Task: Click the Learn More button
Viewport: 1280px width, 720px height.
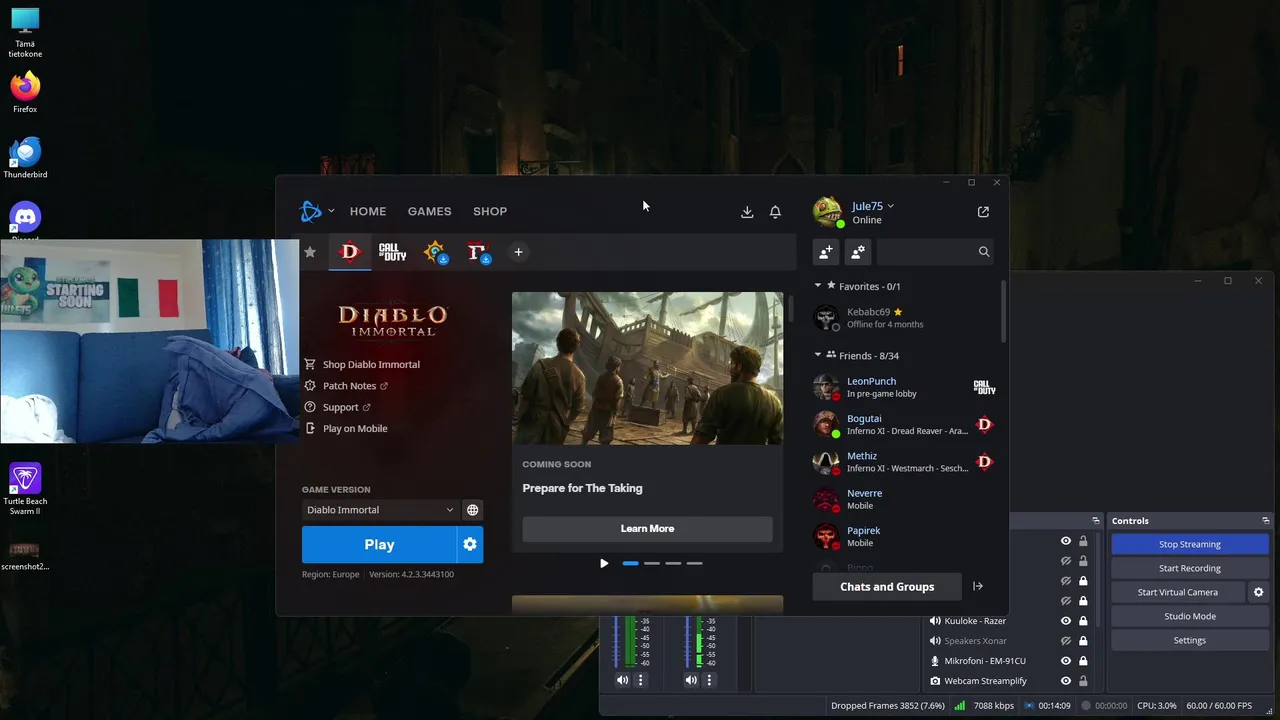Action: [647, 528]
